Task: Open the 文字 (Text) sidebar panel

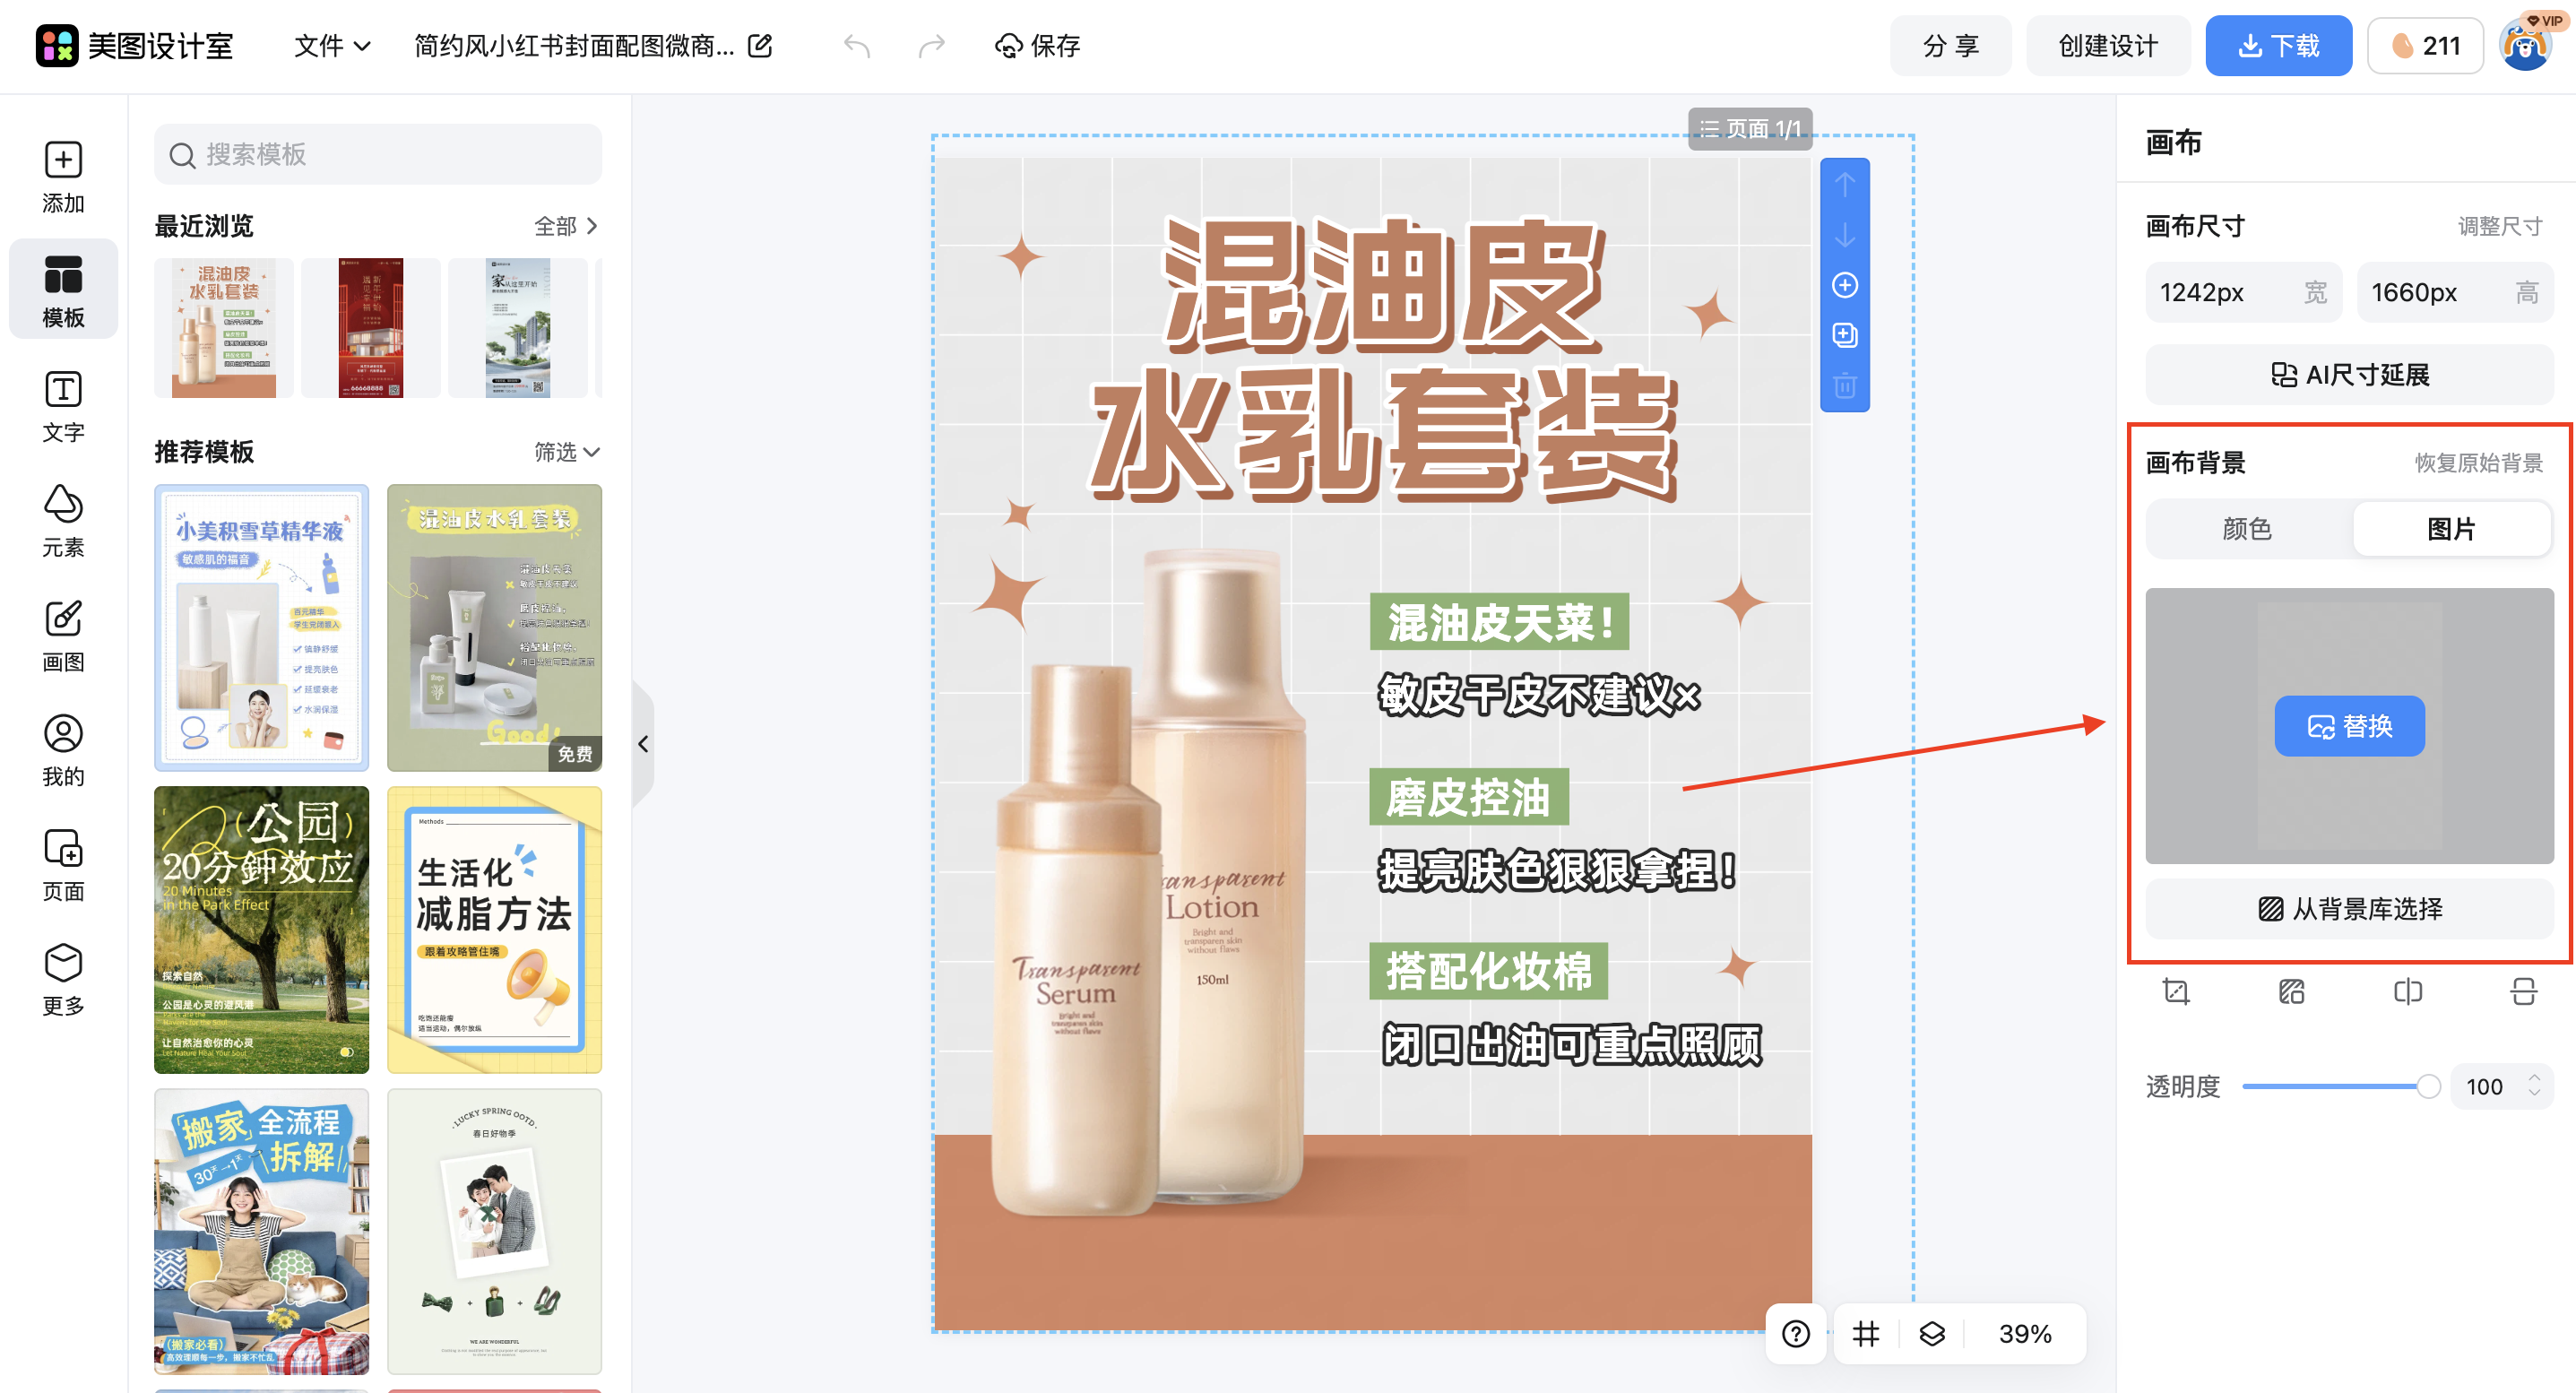Action: tap(63, 405)
